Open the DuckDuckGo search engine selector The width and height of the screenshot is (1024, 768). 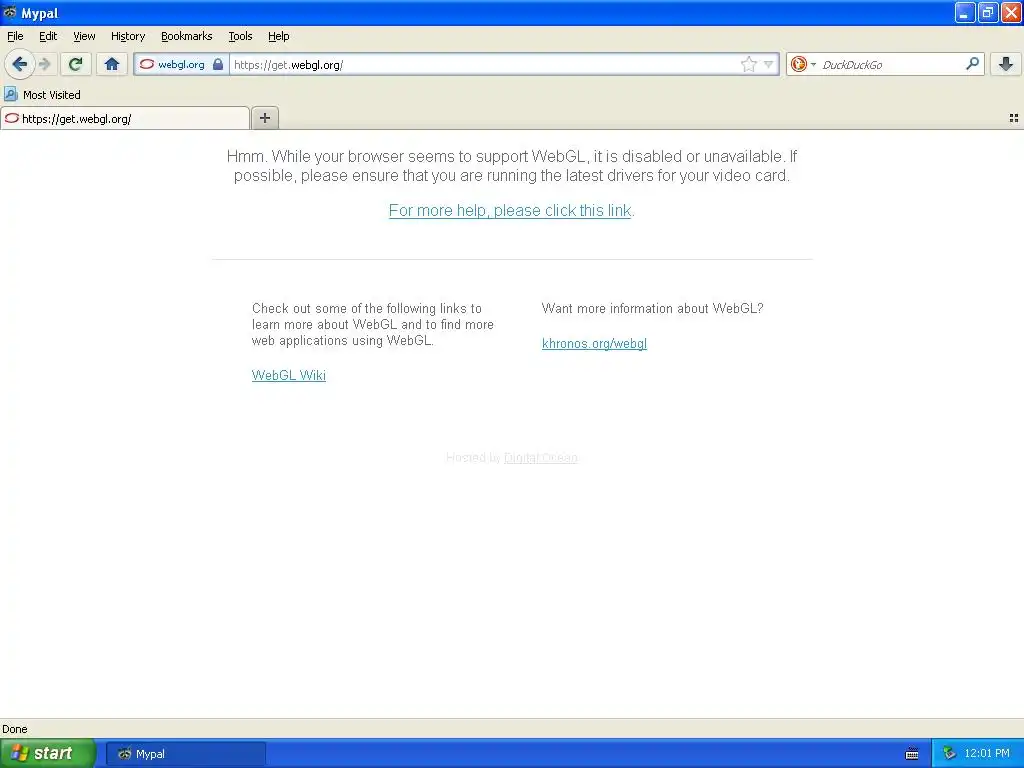coord(803,64)
